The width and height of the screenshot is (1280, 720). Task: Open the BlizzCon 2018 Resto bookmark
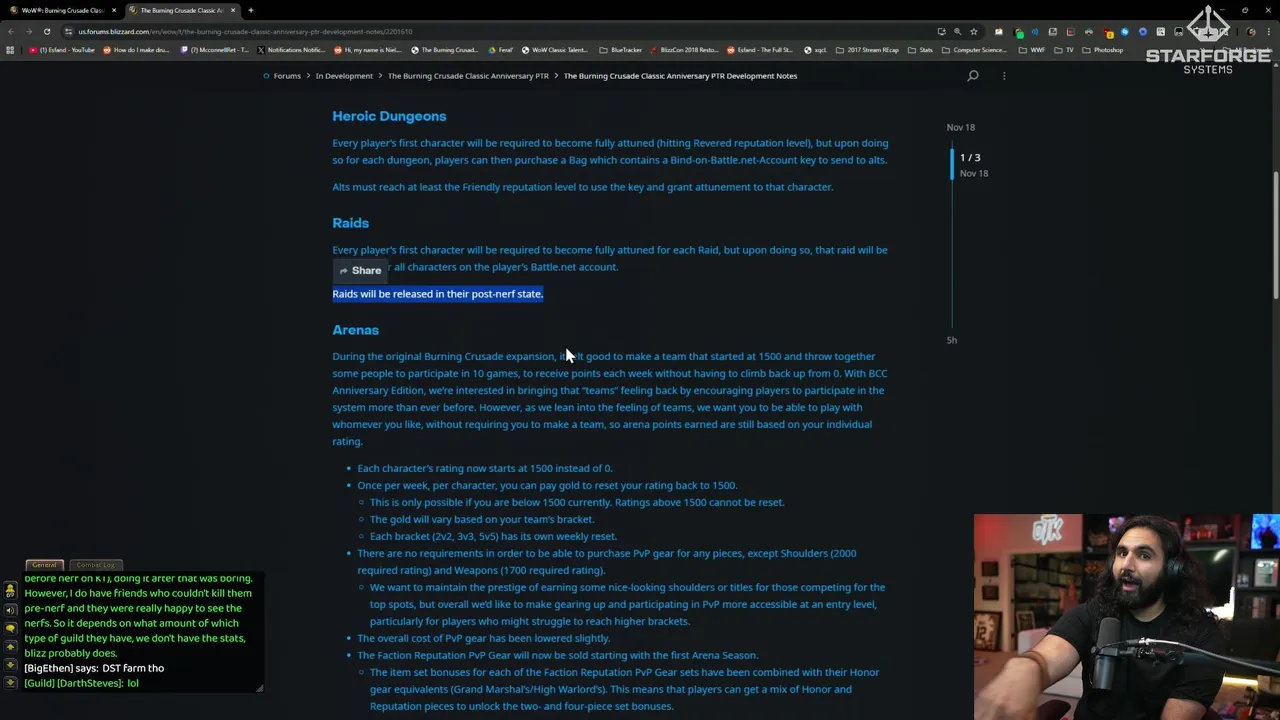coord(685,50)
